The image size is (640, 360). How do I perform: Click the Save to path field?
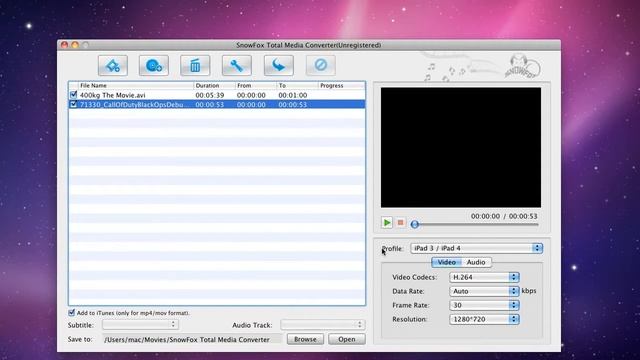click(192, 339)
